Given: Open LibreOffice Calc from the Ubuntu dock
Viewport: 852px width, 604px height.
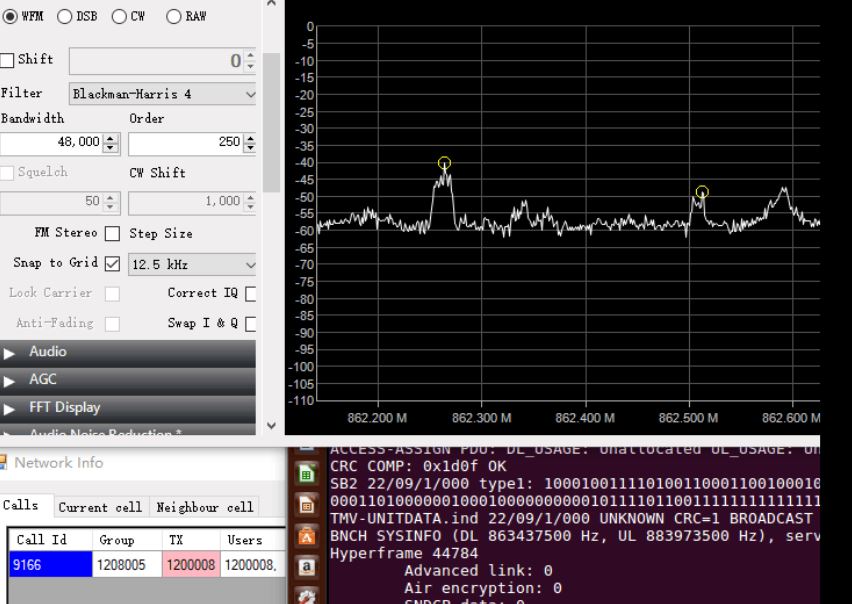Looking at the screenshot, I should tap(306, 474).
